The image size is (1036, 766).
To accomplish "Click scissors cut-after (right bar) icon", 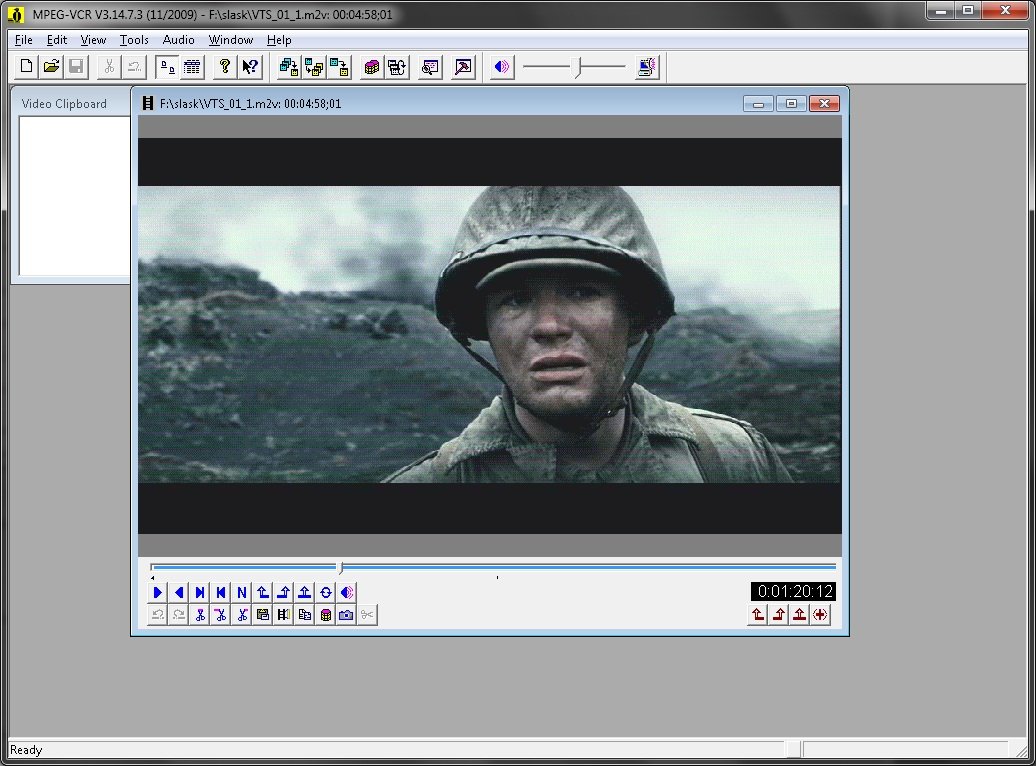I will point(242,615).
